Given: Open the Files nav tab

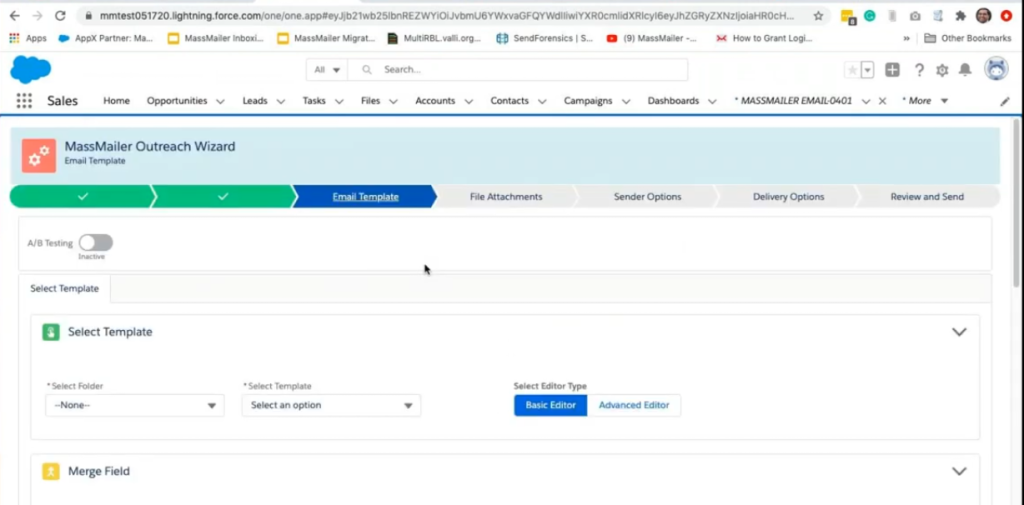Looking at the screenshot, I should tap(370, 101).
